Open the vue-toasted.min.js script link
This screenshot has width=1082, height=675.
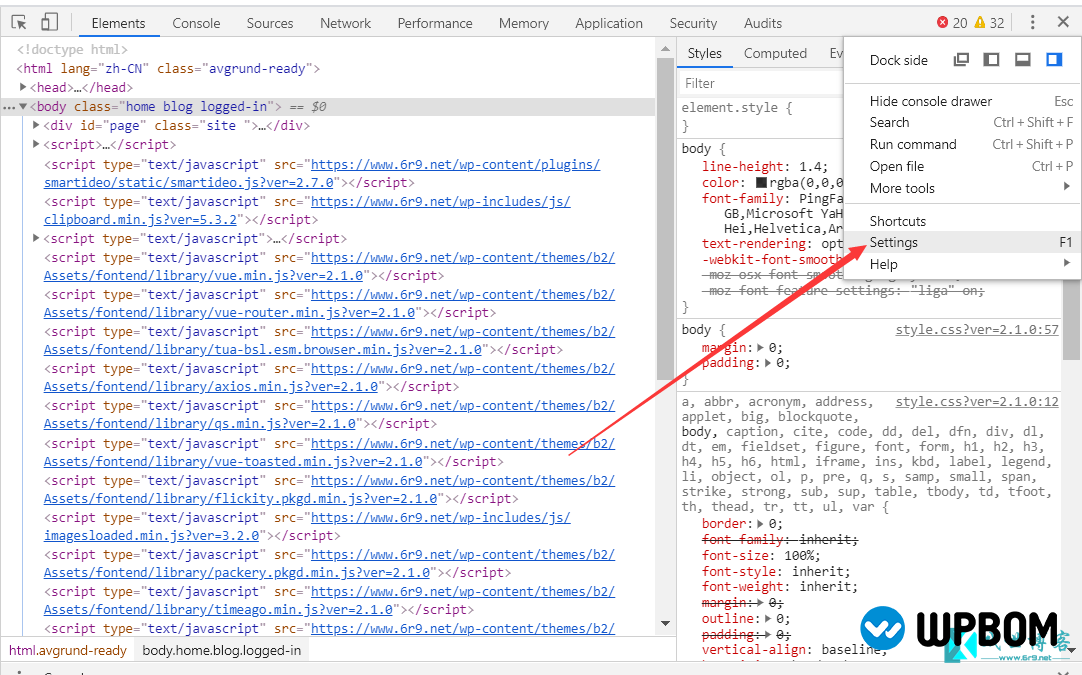coord(329,453)
